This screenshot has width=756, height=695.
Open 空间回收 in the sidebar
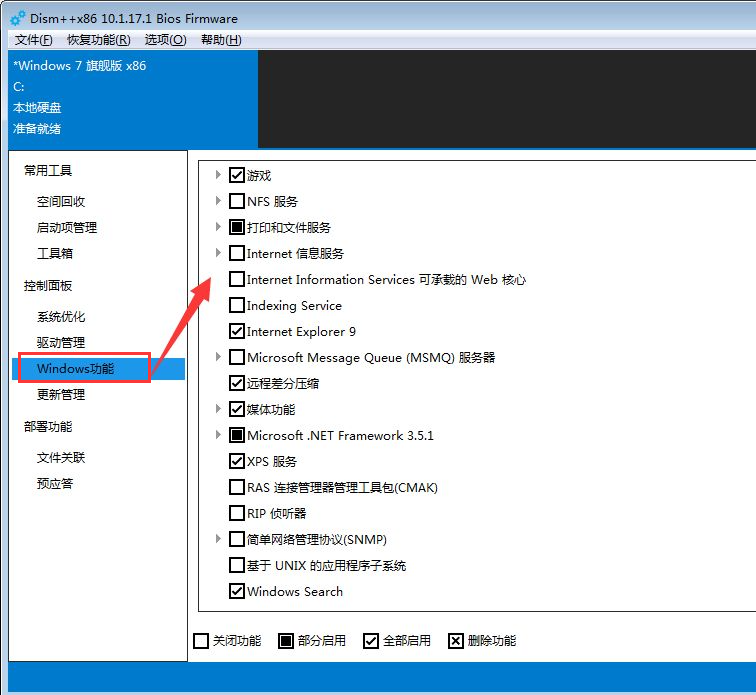61,202
